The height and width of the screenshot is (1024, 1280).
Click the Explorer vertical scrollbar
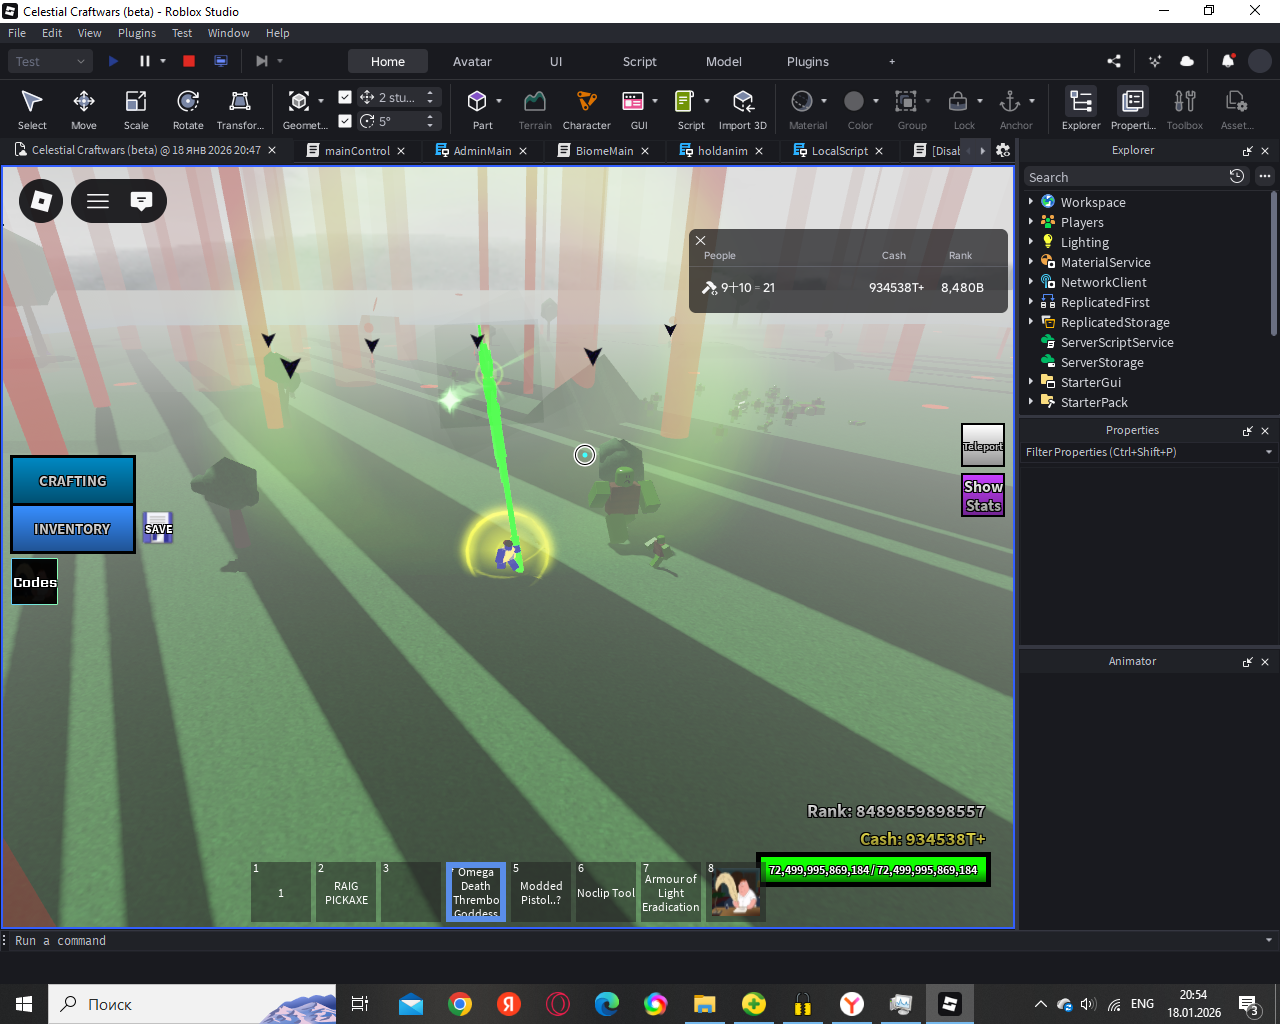(1273, 264)
